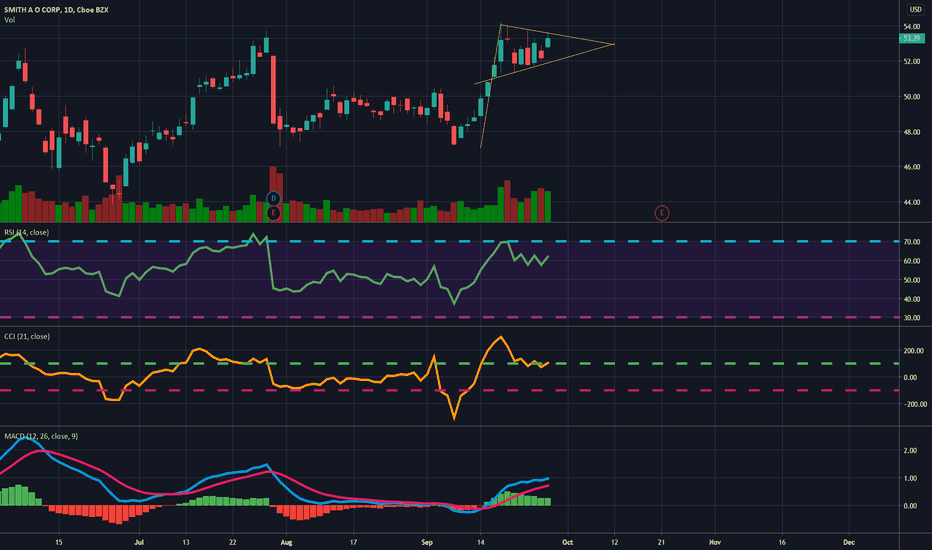This screenshot has width=932, height=550.
Task: Click the '21' date on the time axis
Action: coord(662,542)
